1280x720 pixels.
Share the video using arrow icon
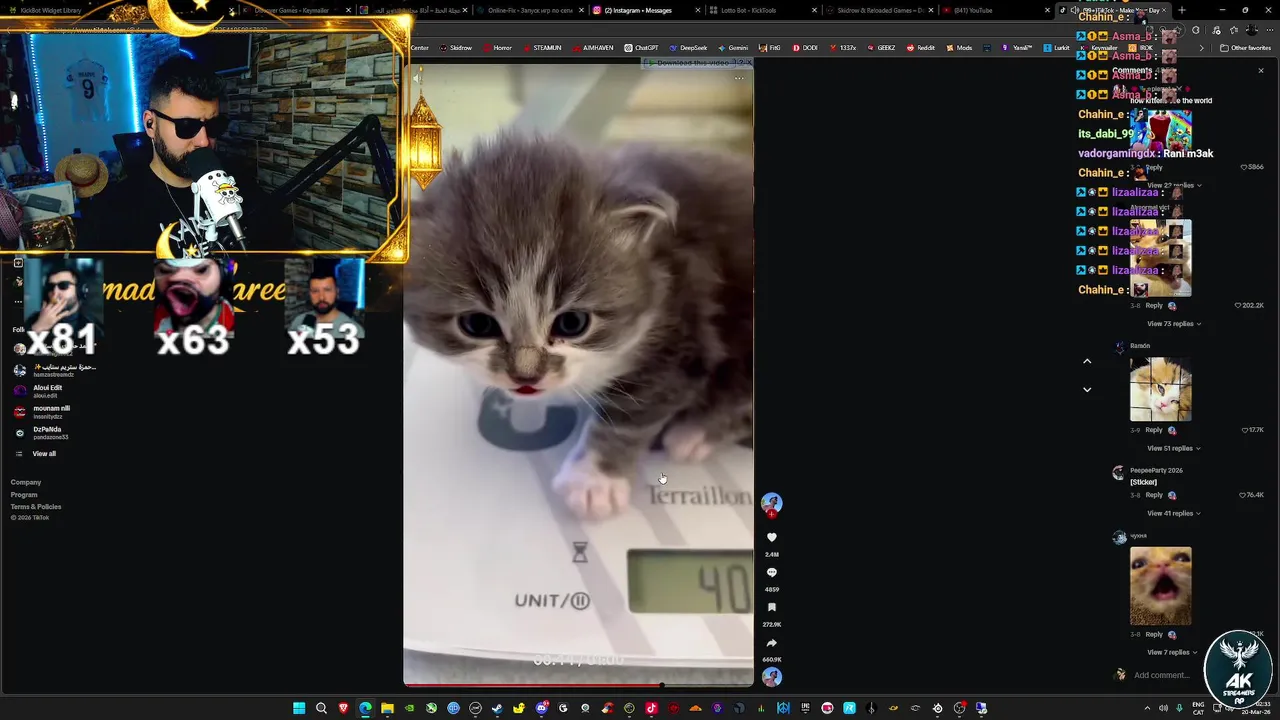(771, 643)
